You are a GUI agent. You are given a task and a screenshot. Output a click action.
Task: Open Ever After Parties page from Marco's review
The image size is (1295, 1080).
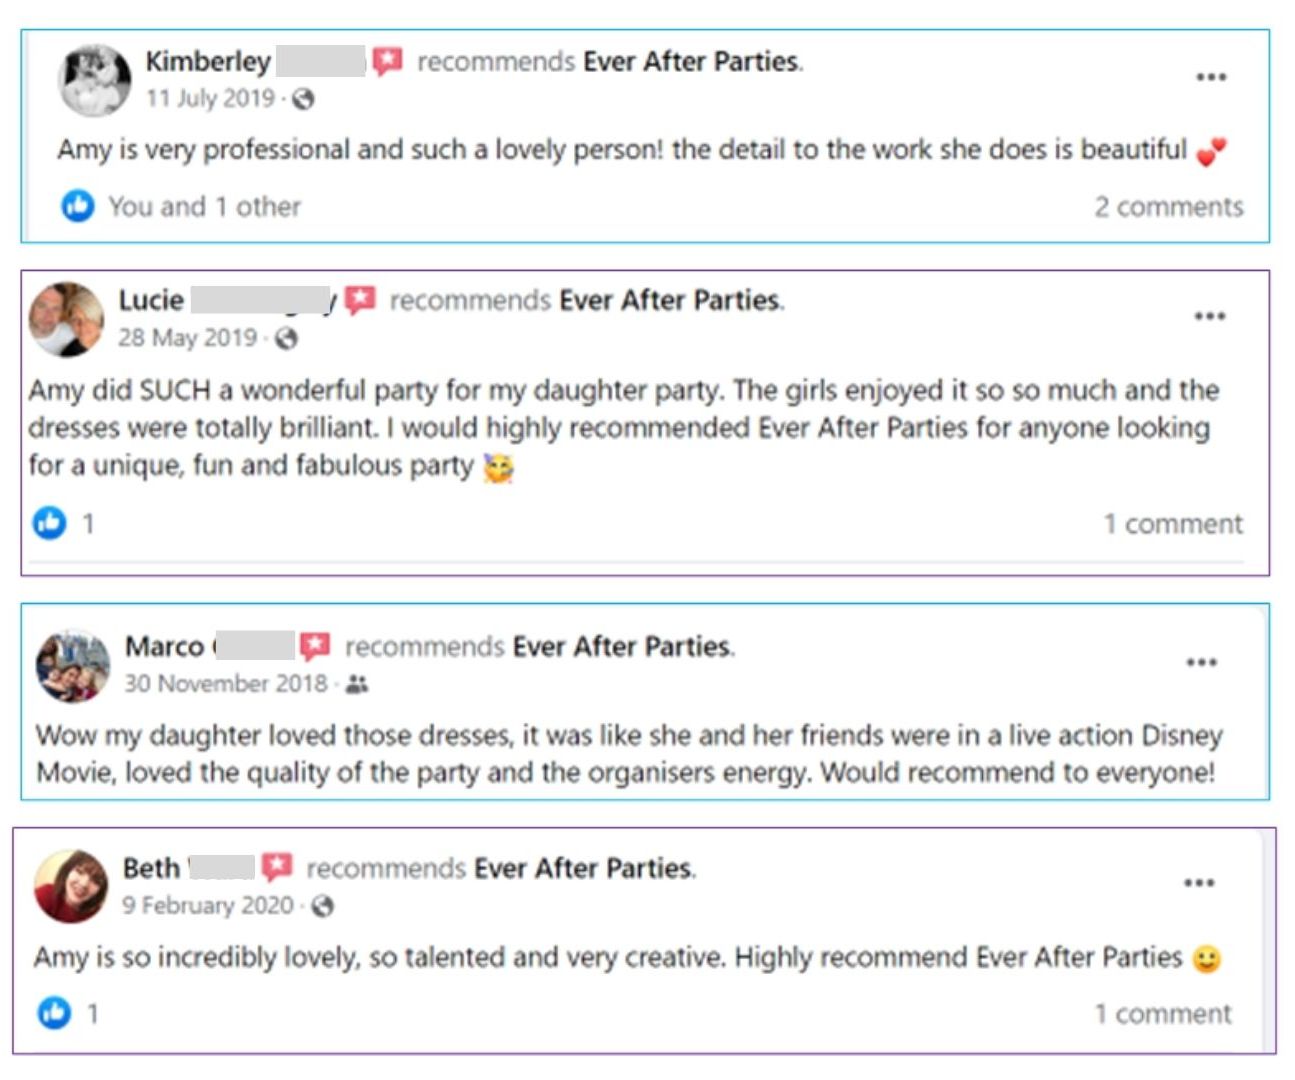click(622, 647)
